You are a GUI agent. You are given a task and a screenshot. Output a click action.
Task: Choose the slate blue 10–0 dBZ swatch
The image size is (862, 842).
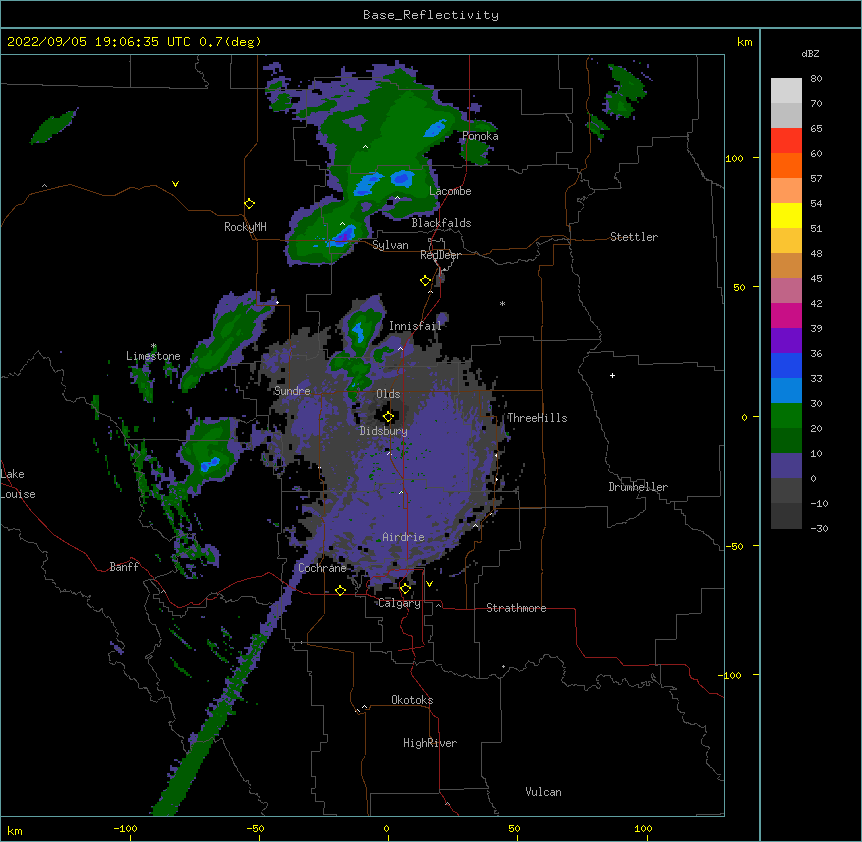(786, 466)
